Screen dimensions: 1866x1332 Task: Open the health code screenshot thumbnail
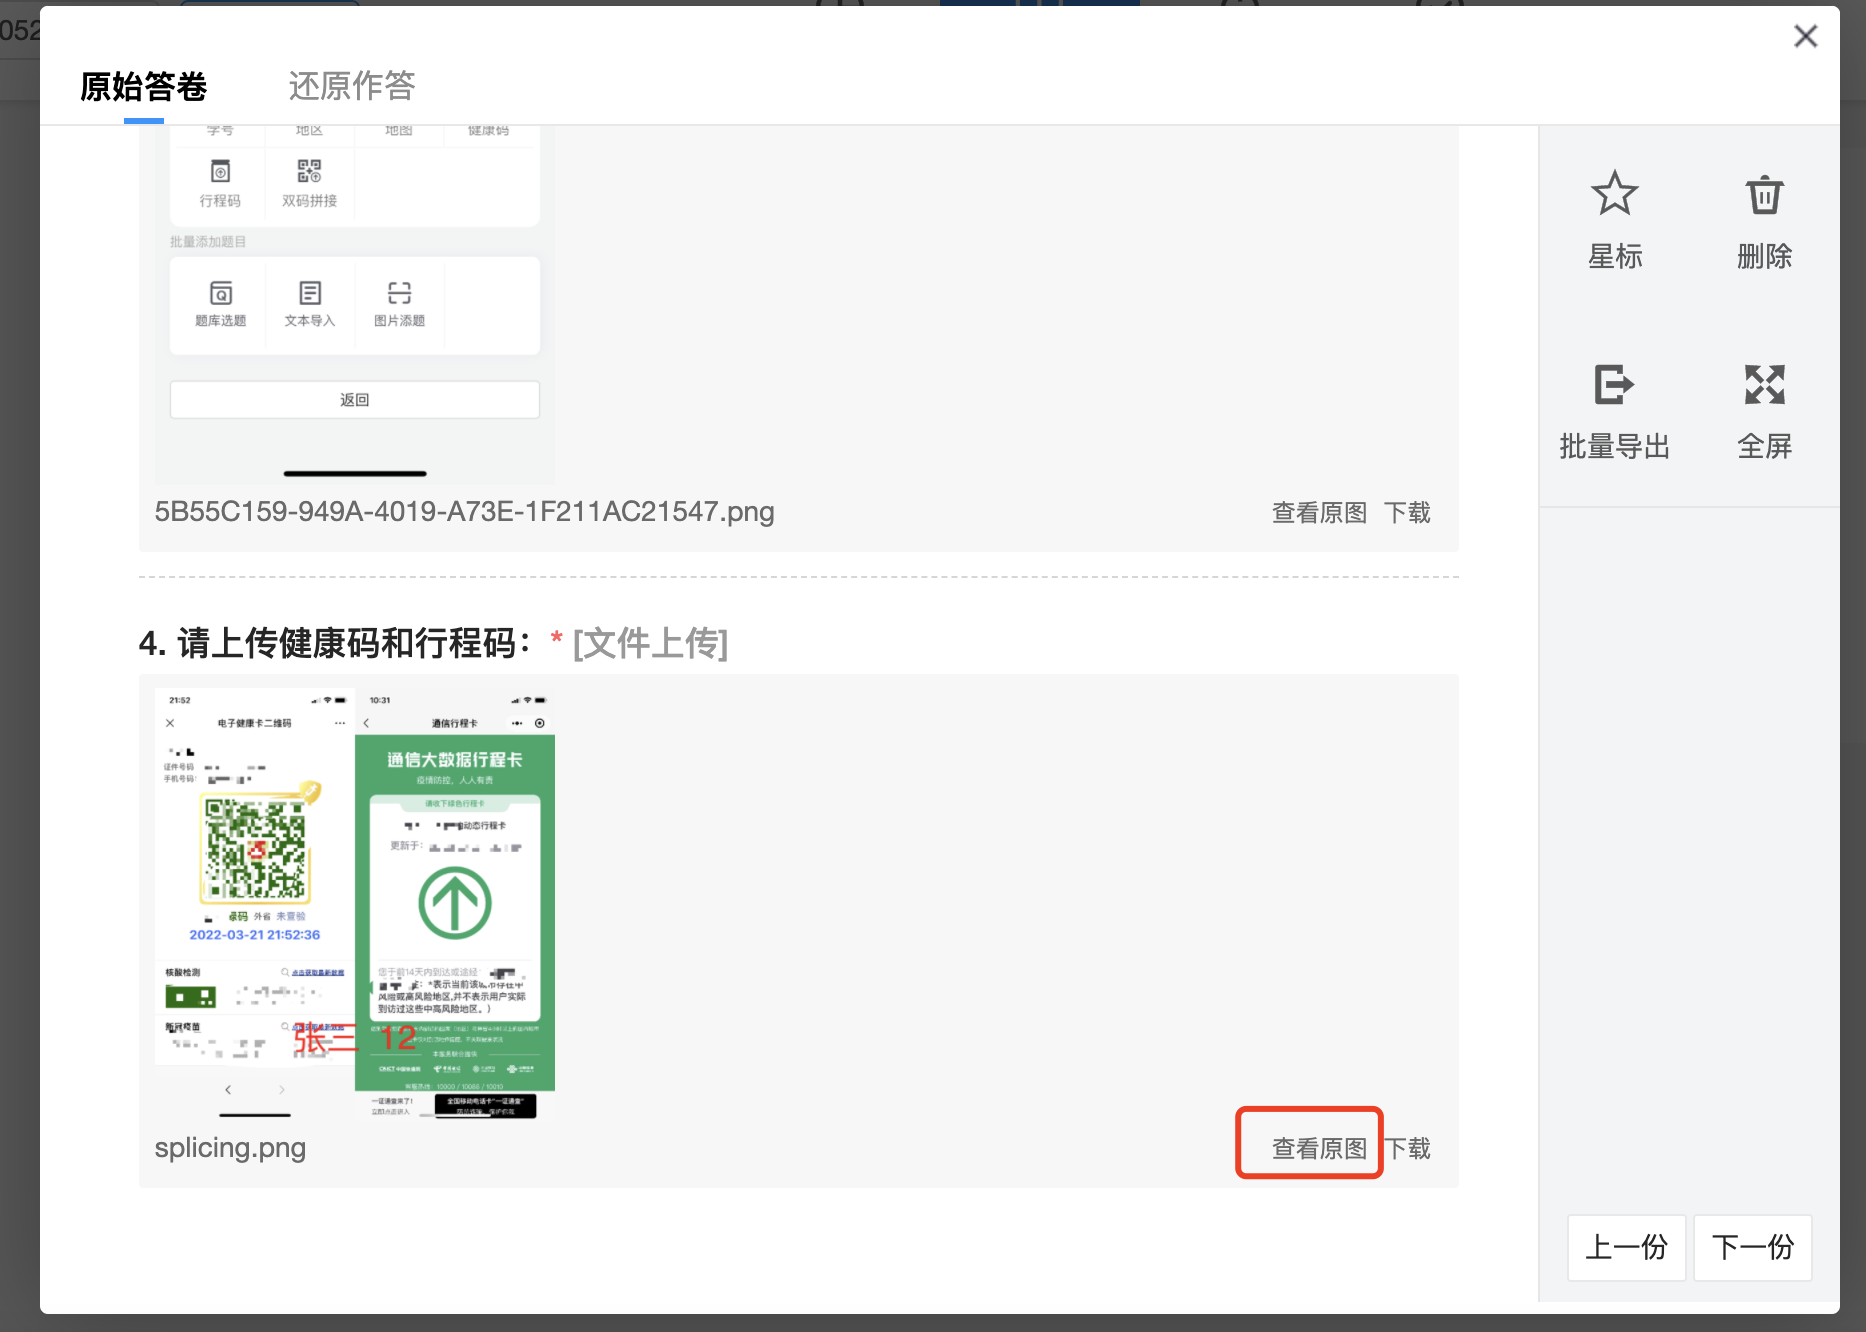coord(255,903)
